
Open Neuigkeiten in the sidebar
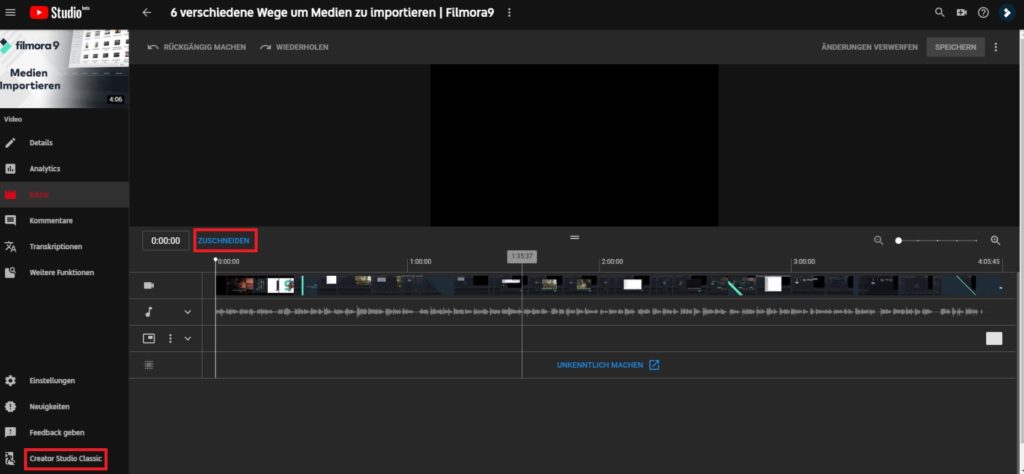tap(64, 407)
